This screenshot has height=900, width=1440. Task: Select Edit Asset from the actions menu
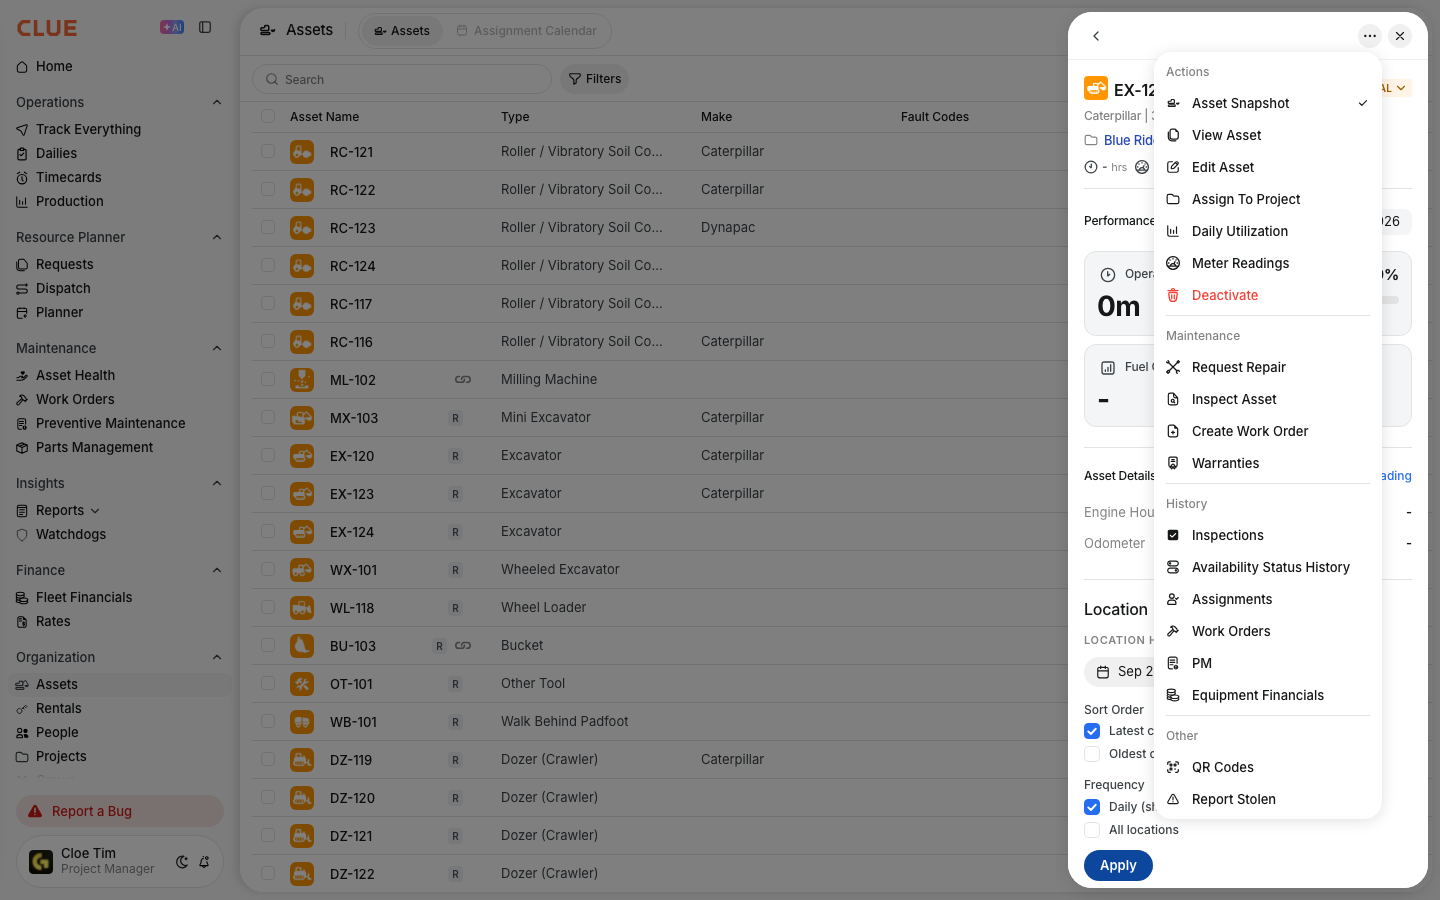[x=1268, y=167]
